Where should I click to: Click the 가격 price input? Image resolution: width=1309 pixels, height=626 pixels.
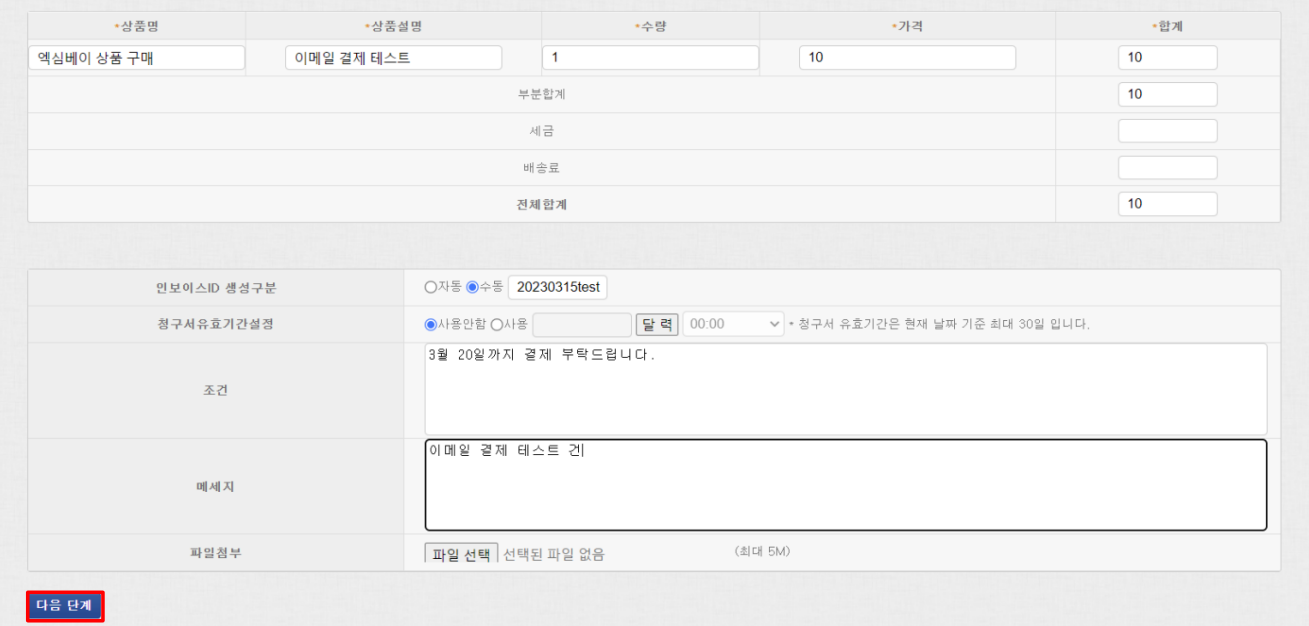coord(908,58)
